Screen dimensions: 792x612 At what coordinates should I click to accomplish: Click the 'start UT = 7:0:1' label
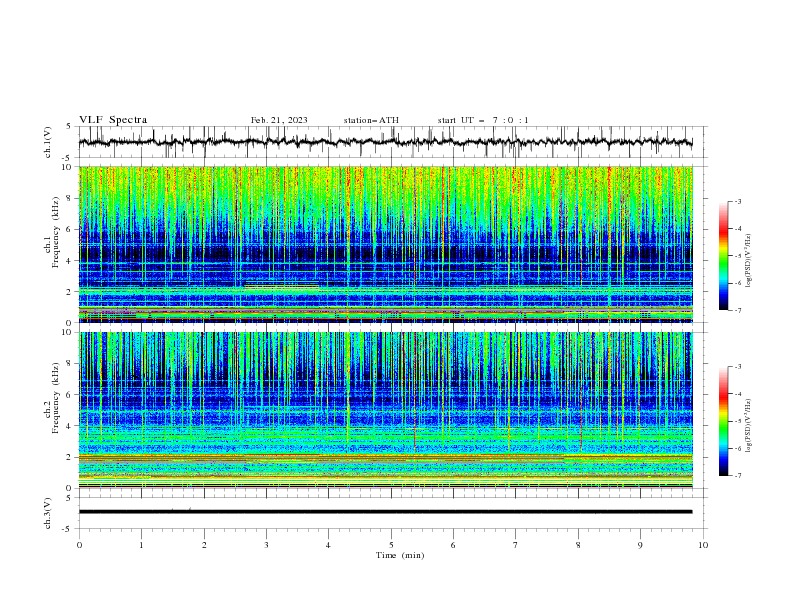click(483, 120)
